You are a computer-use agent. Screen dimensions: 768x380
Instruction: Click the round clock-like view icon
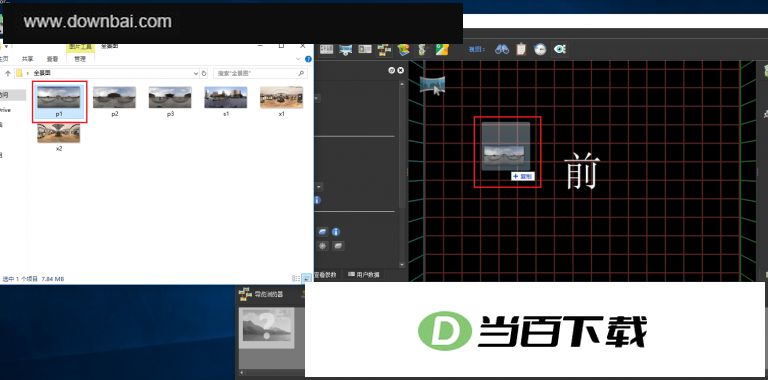pyautogui.click(x=540, y=49)
